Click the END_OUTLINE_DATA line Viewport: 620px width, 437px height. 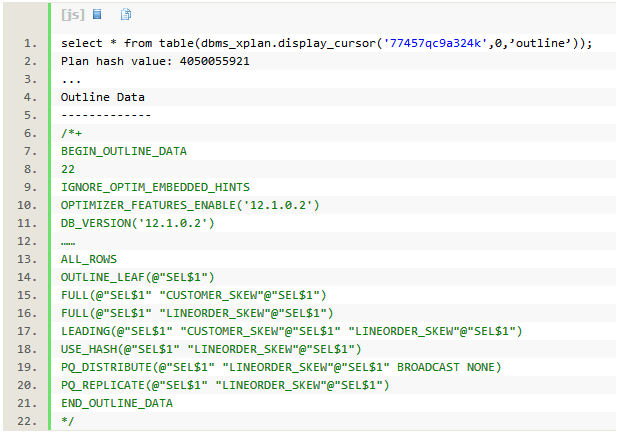pos(117,403)
